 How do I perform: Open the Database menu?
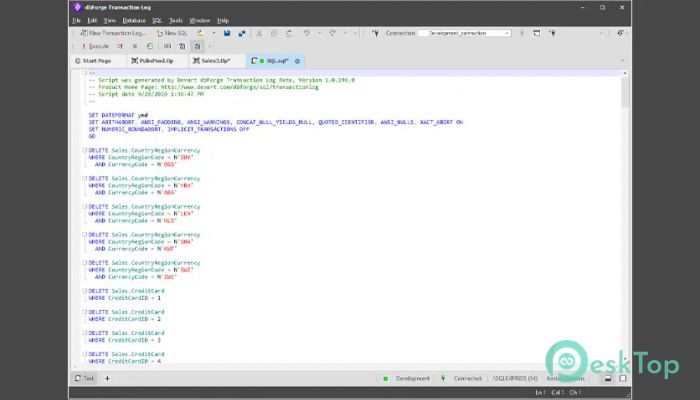pyautogui.click(x=134, y=21)
